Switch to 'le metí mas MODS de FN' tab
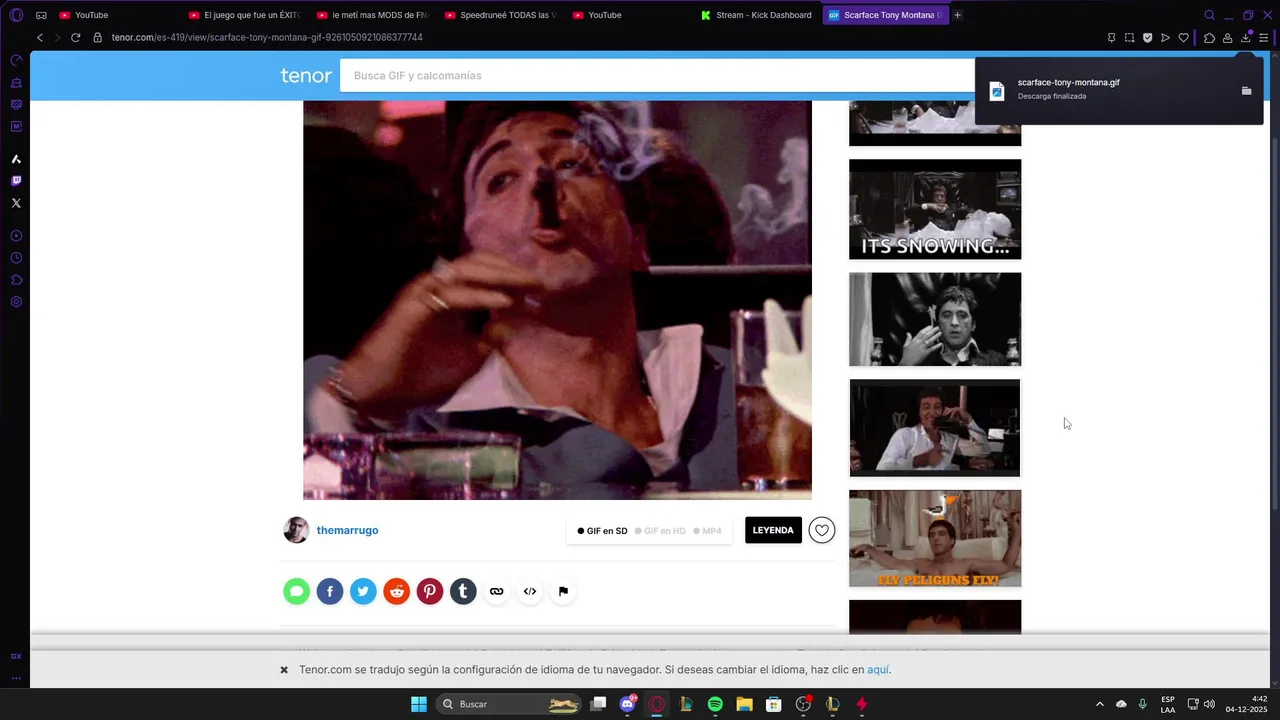1280x720 pixels. click(372, 15)
